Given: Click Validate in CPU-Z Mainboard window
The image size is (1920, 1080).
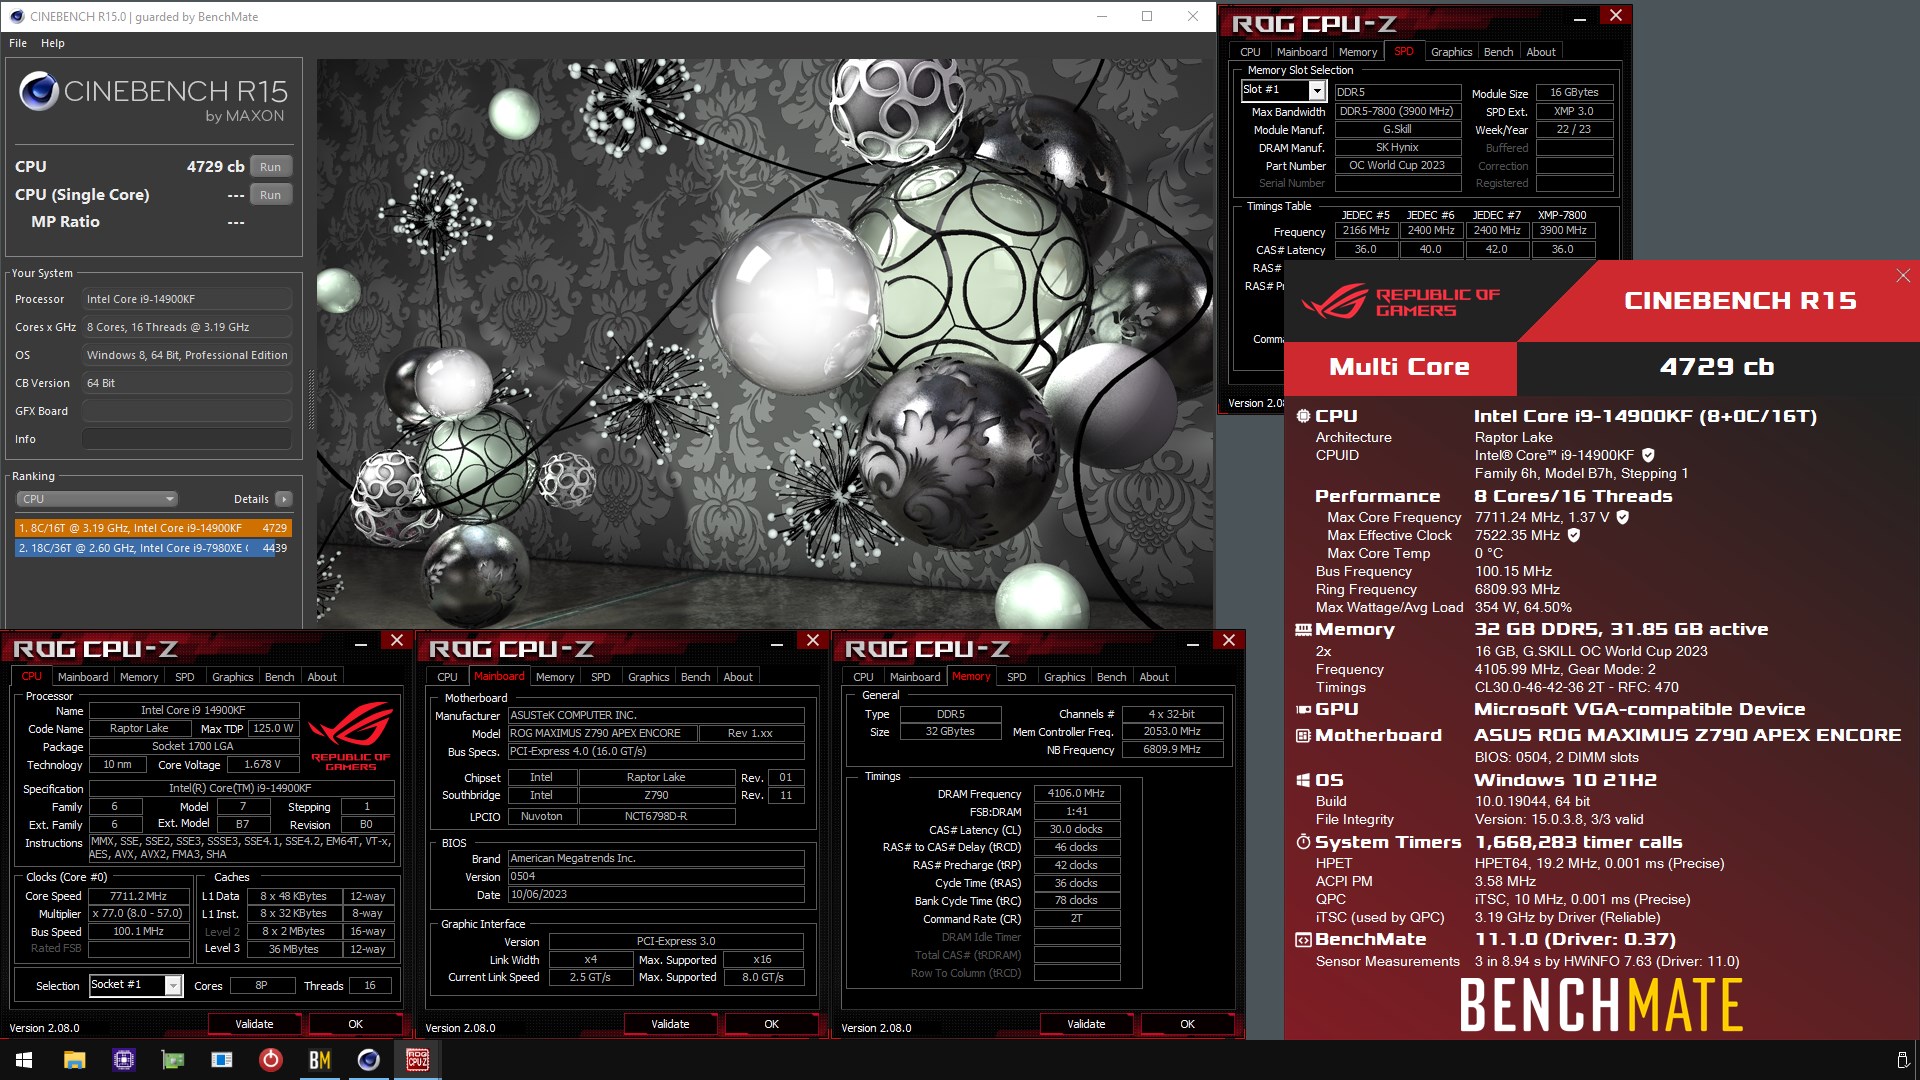Looking at the screenshot, I should pyautogui.click(x=670, y=1024).
